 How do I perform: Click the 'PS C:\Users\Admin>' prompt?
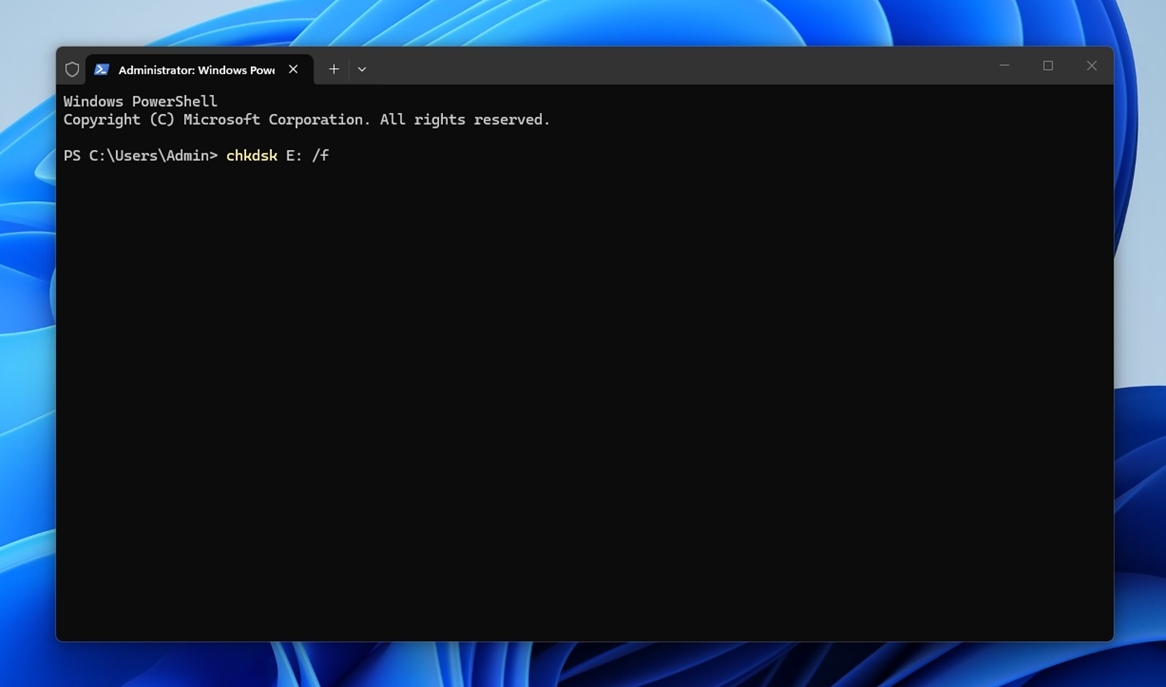point(141,155)
